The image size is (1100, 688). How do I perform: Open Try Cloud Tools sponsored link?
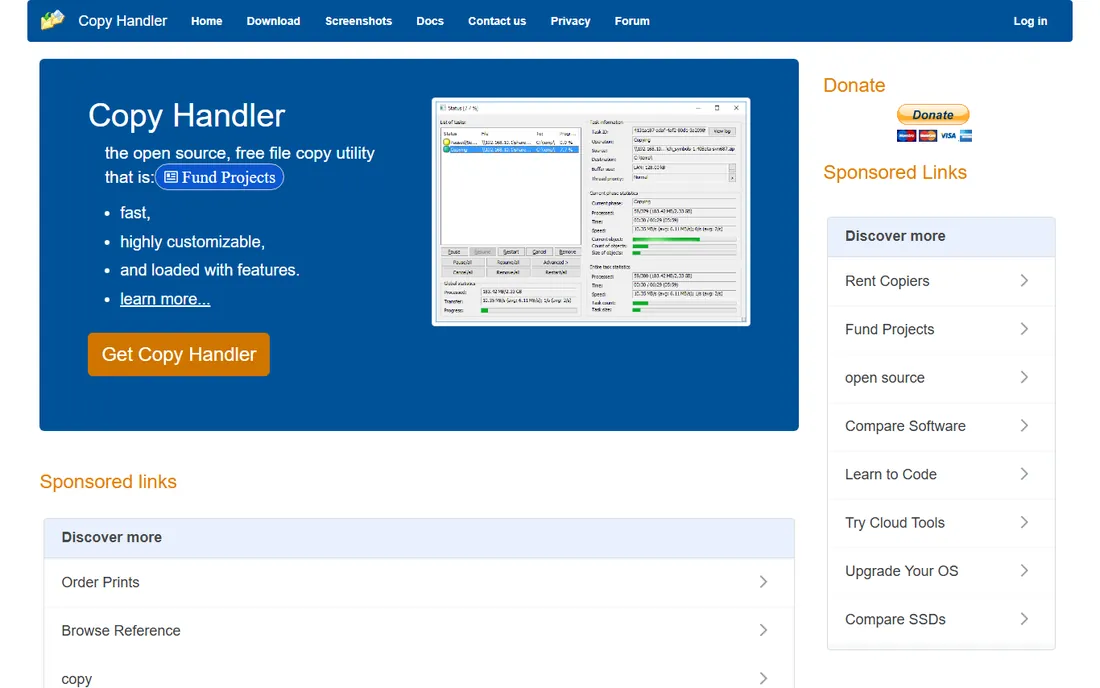(x=941, y=523)
